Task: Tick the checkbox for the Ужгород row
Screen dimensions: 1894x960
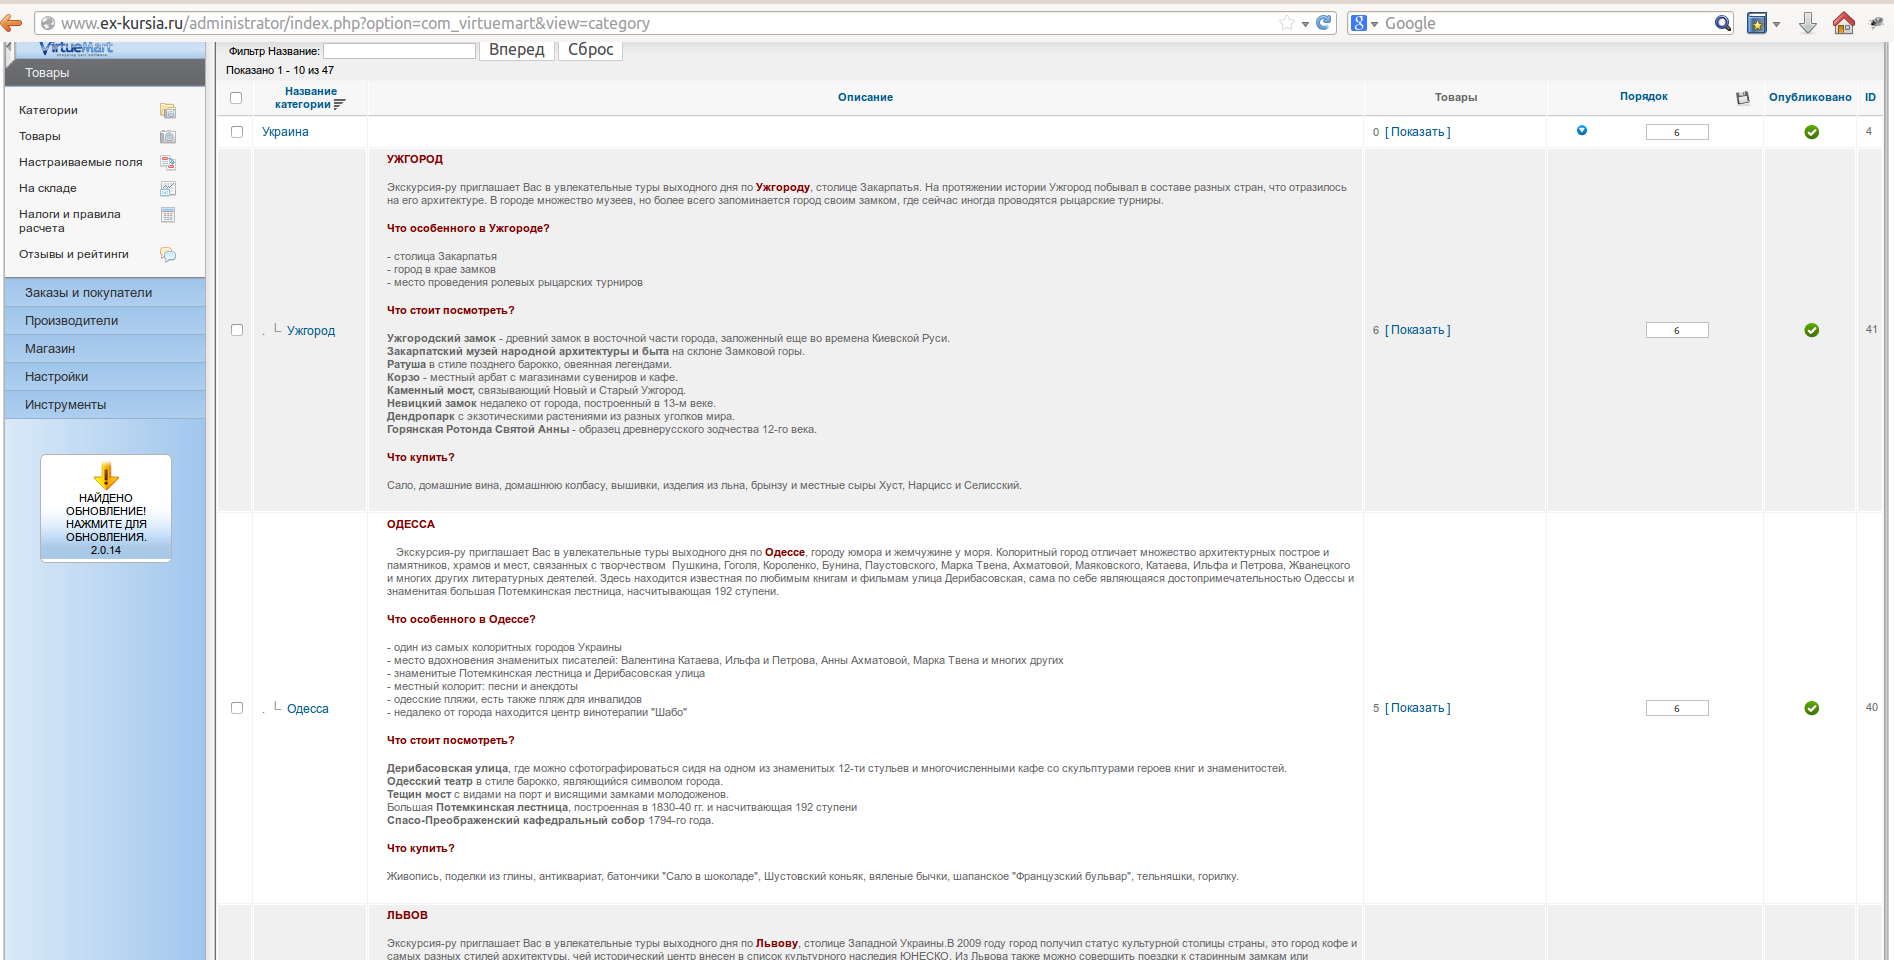Action: tap(237, 330)
